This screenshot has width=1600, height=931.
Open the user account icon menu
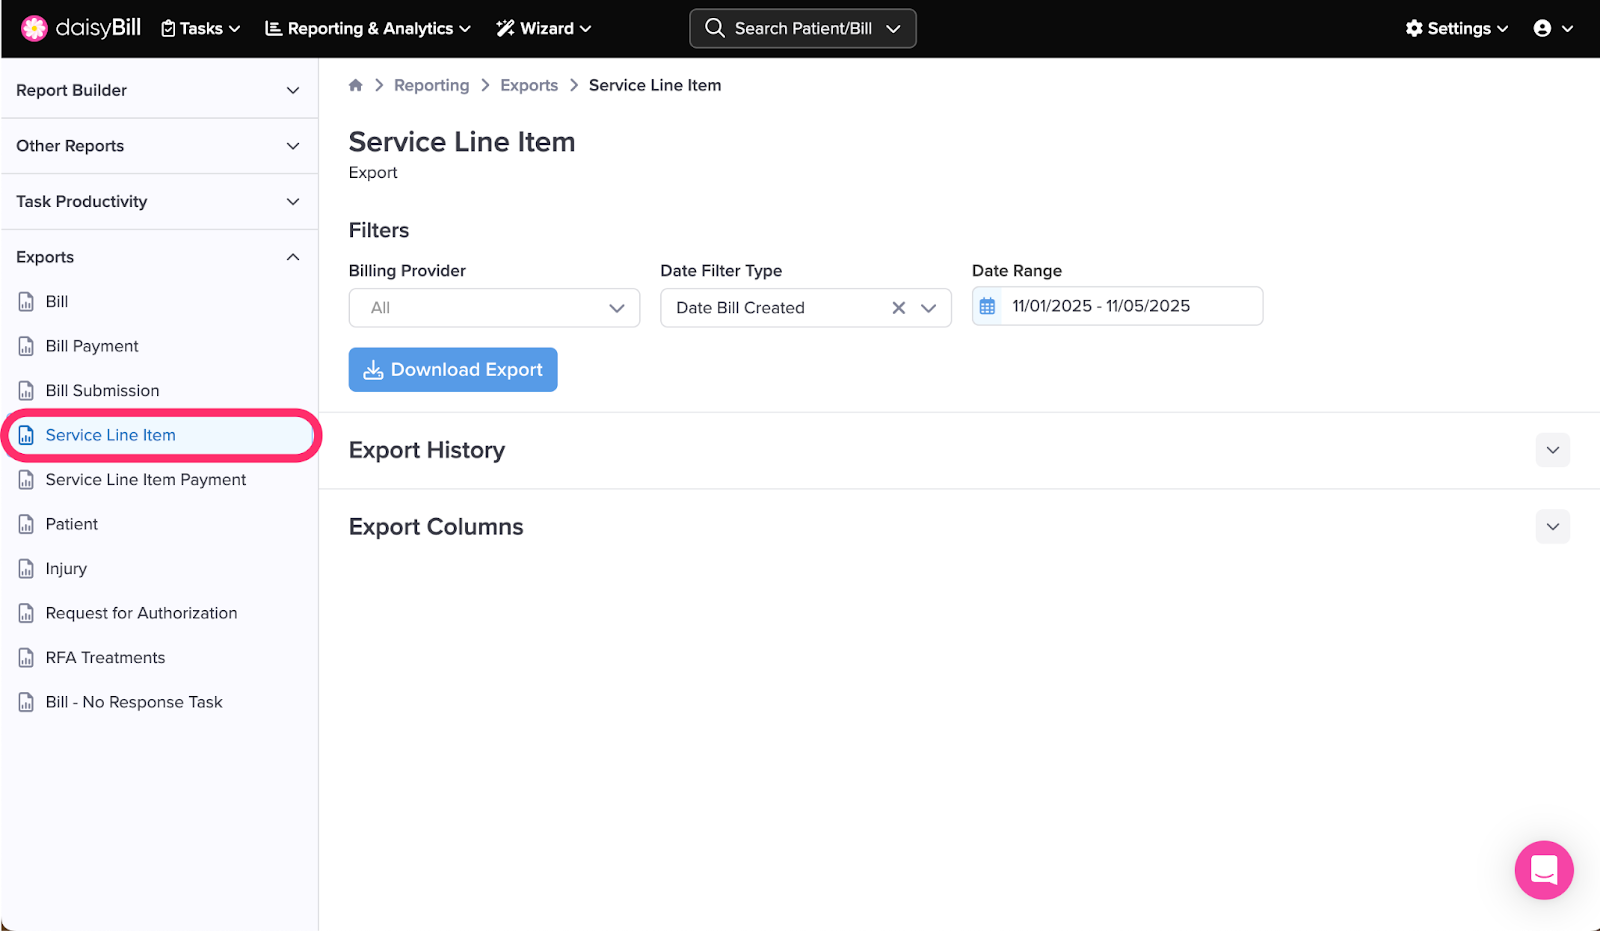point(1552,28)
